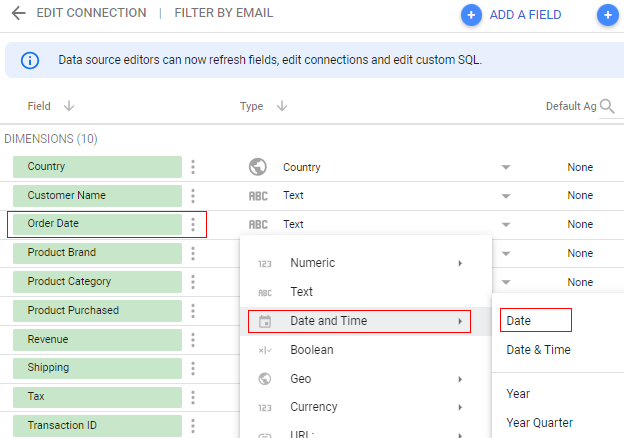This screenshot has height=438, width=624.
Task: Click the info icon in the blue banner
Action: [30, 60]
